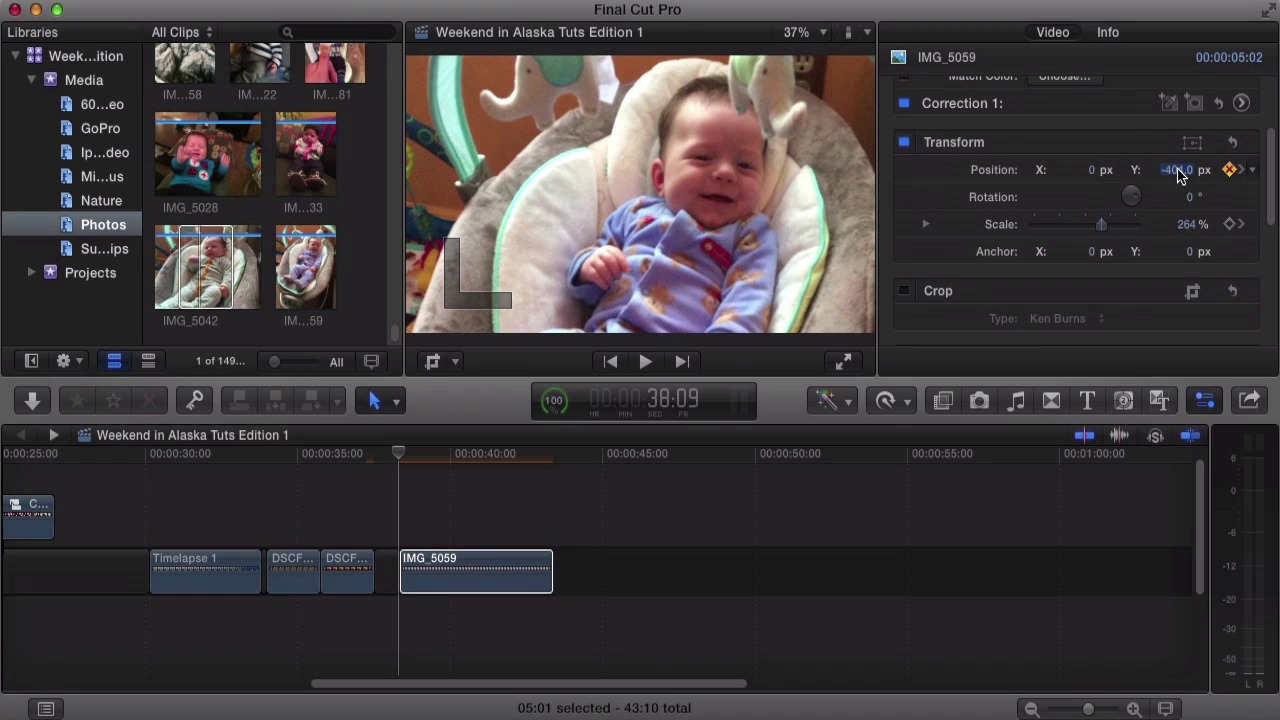This screenshot has height=720, width=1280.
Task: Select the IMG_5059 clip in timeline
Action: point(476,572)
